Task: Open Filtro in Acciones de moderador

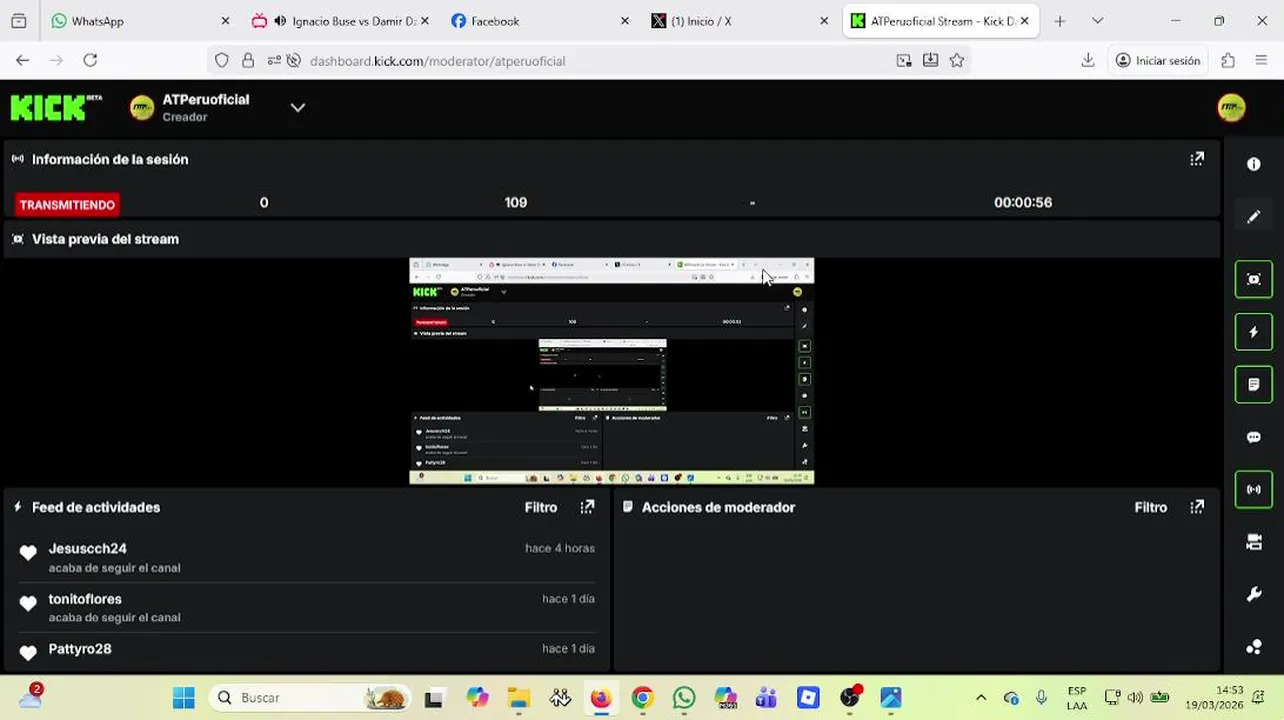Action: pos(1151,507)
